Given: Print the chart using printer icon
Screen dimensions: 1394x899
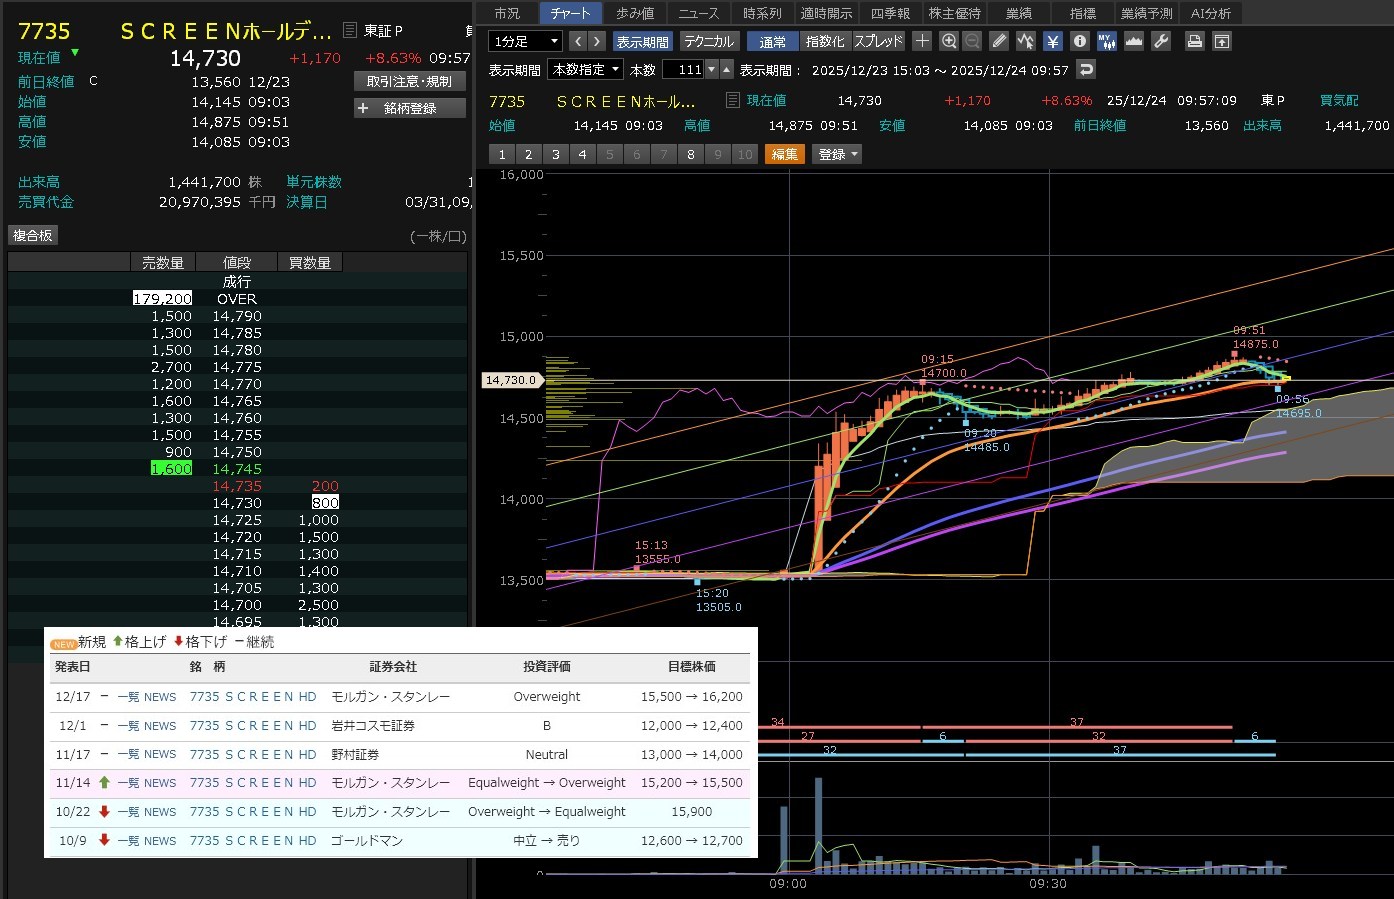Looking at the screenshot, I should [x=1194, y=41].
